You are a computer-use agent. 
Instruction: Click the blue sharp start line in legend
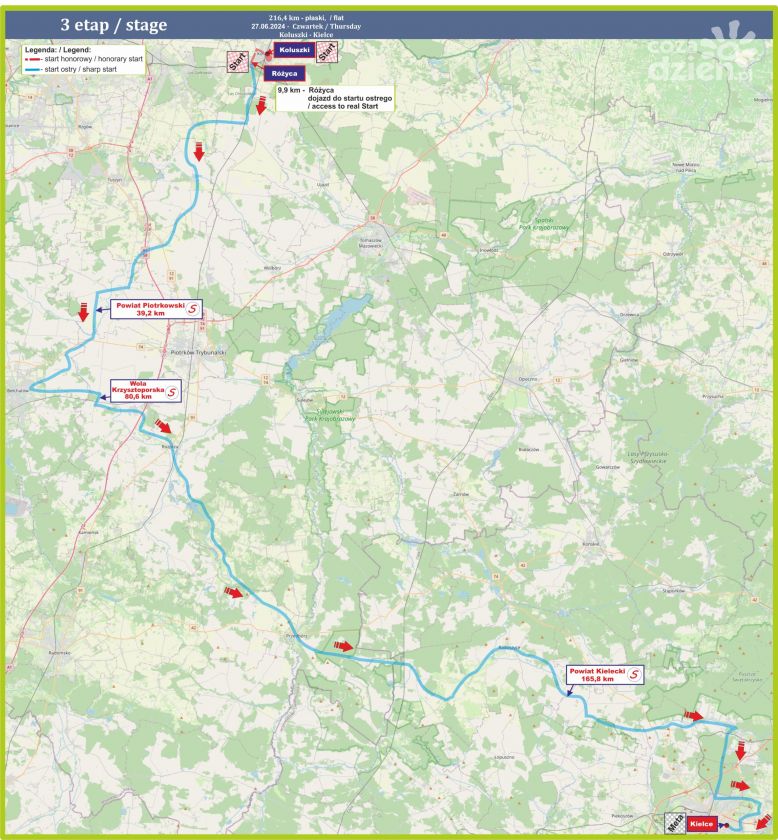point(35,70)
